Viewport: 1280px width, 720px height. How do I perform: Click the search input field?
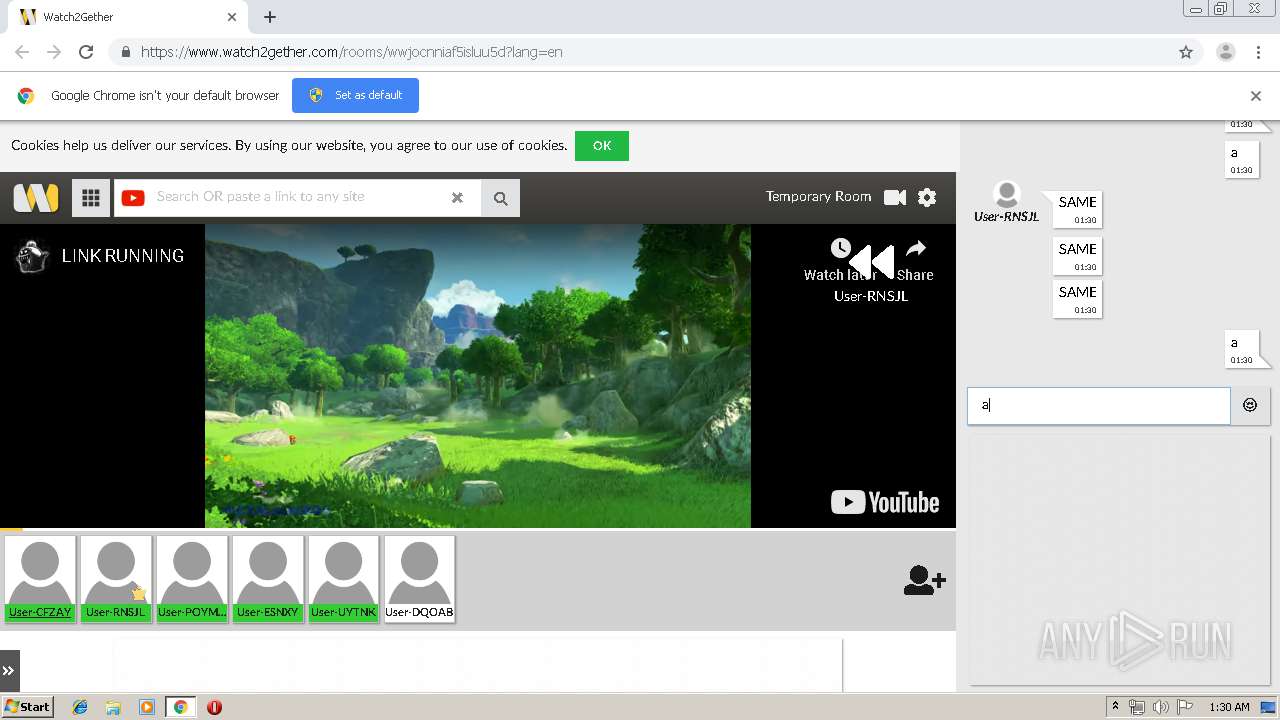[x=297, y=197]
